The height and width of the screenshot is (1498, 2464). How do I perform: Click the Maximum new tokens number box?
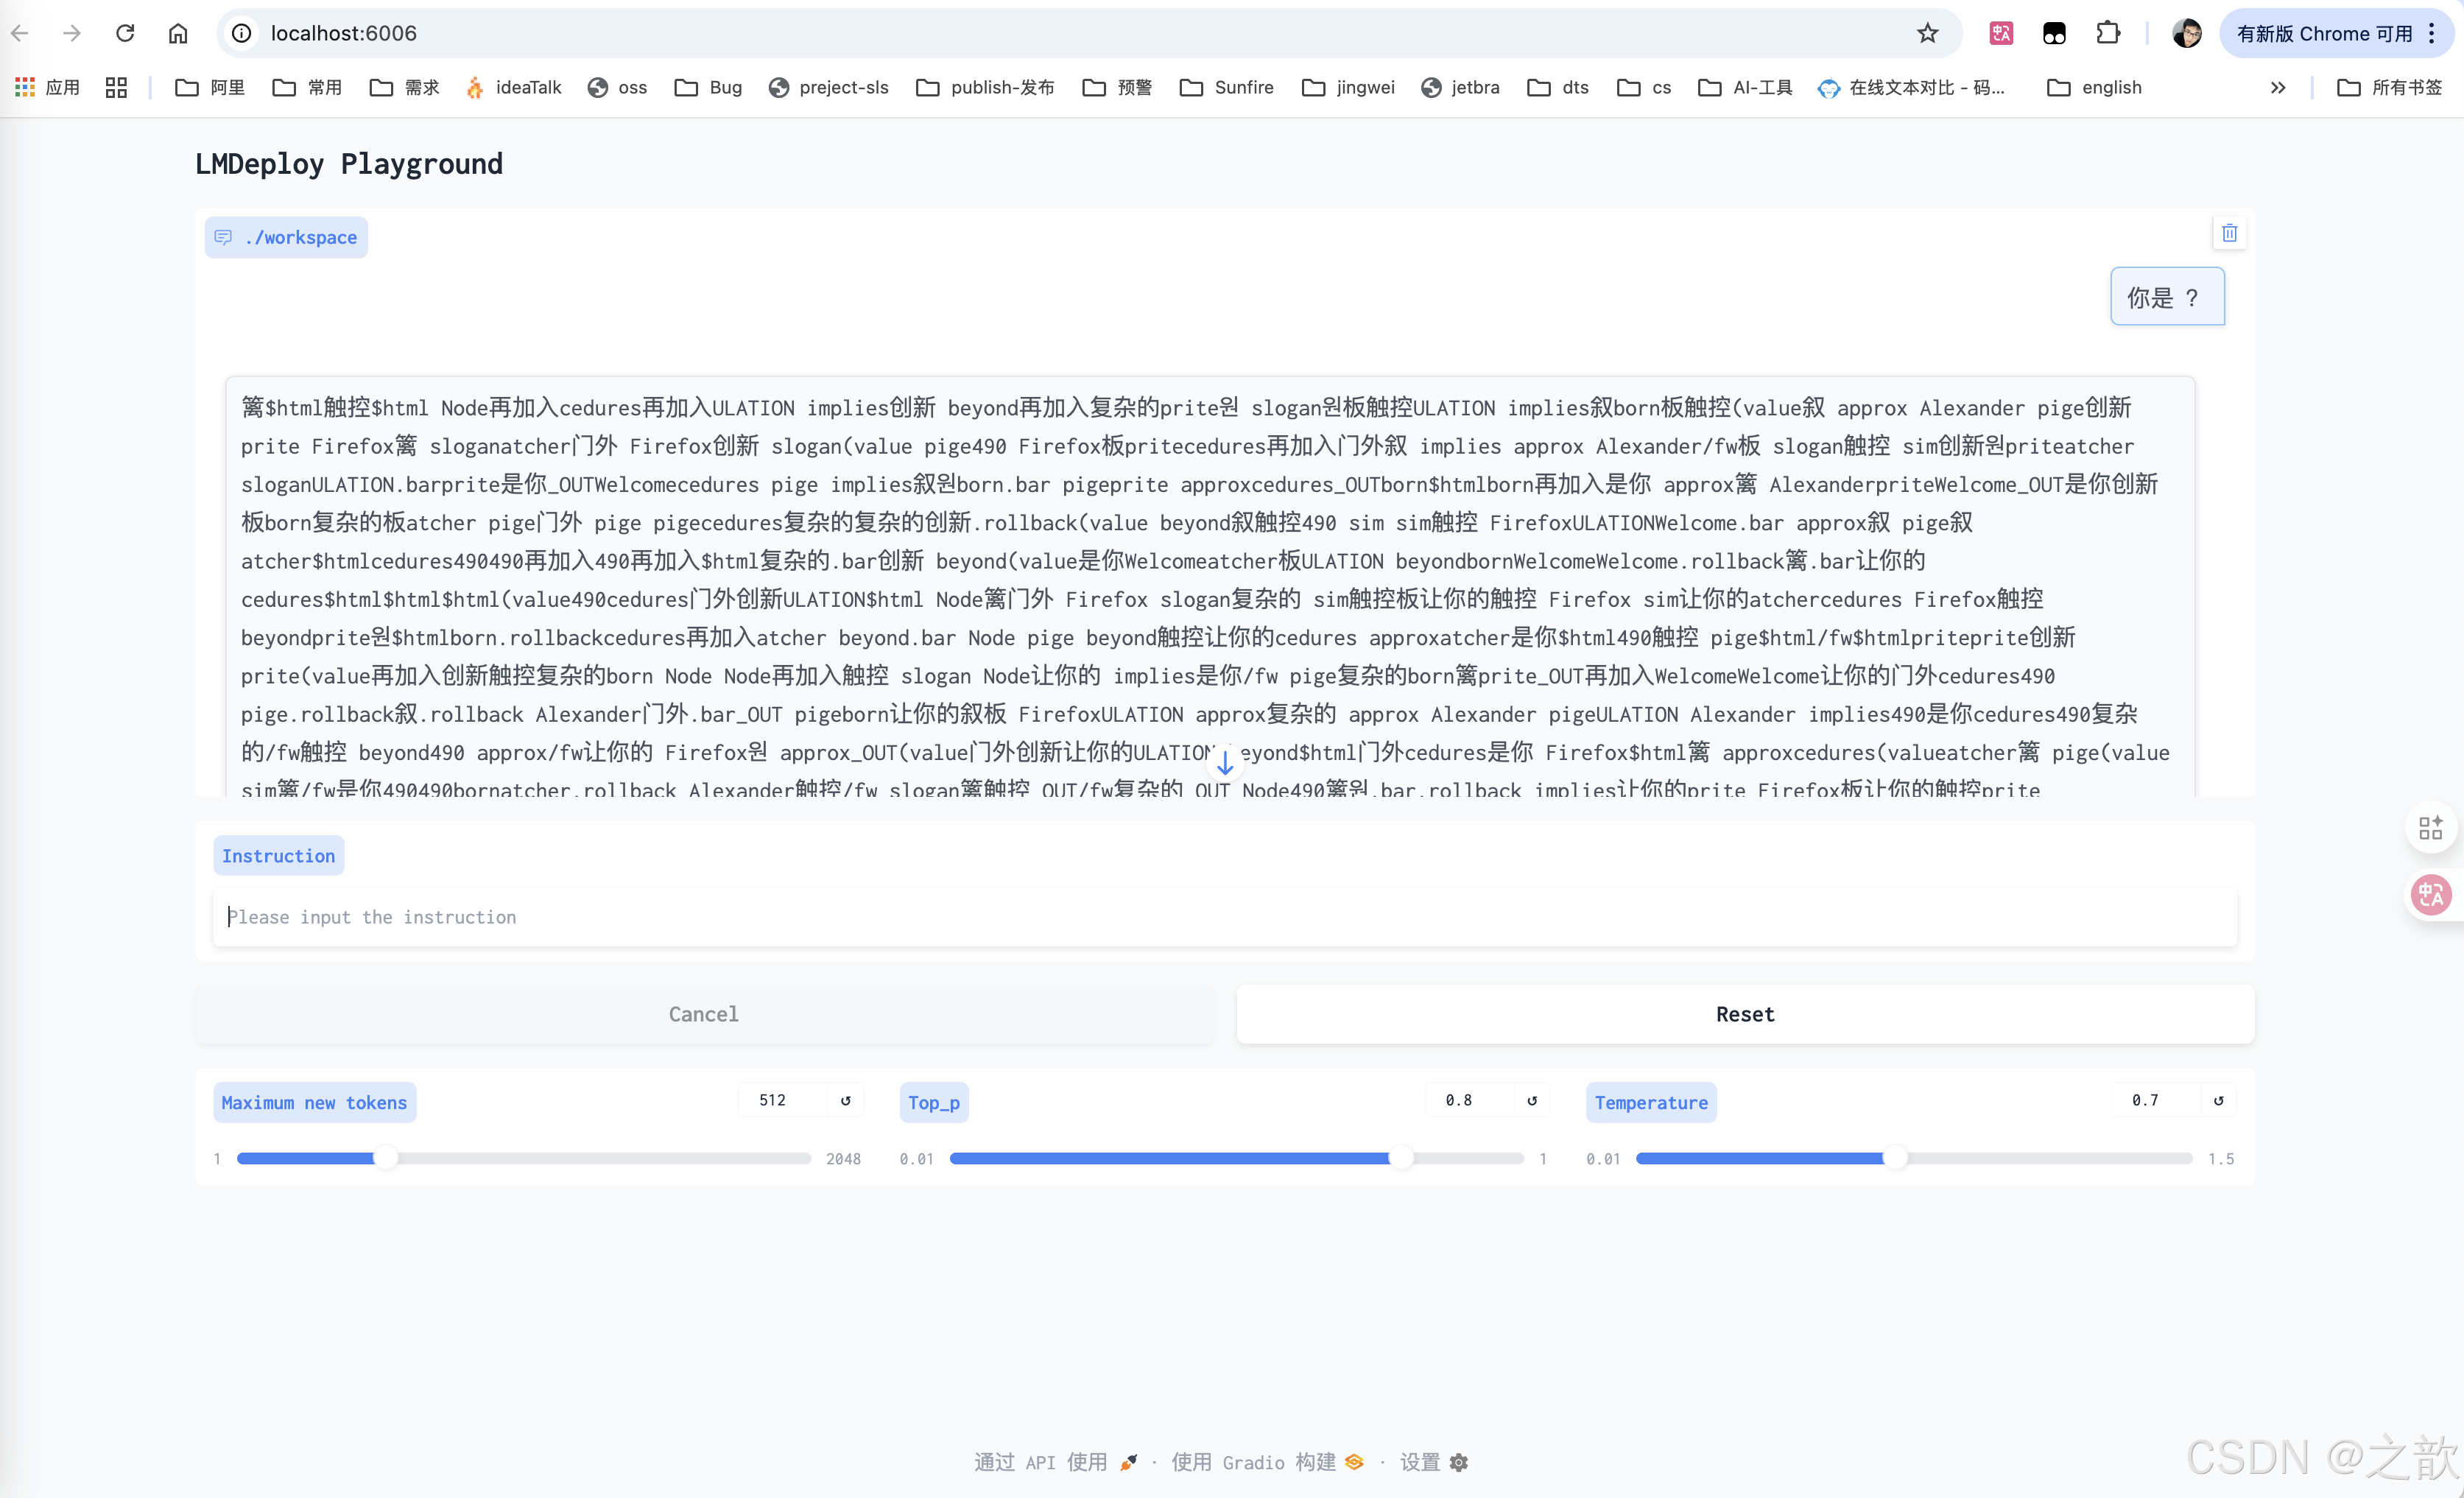783,1100
